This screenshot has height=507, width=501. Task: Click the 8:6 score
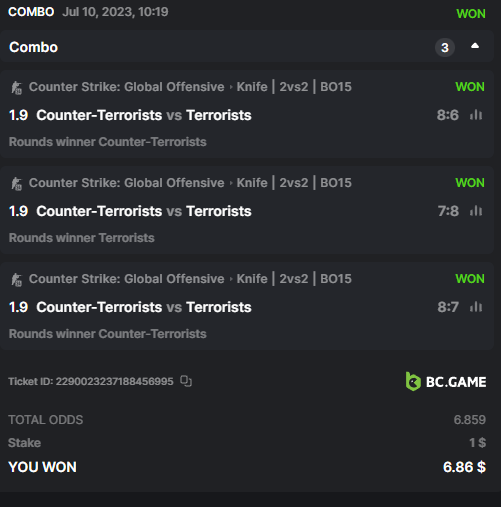[448, 115]
